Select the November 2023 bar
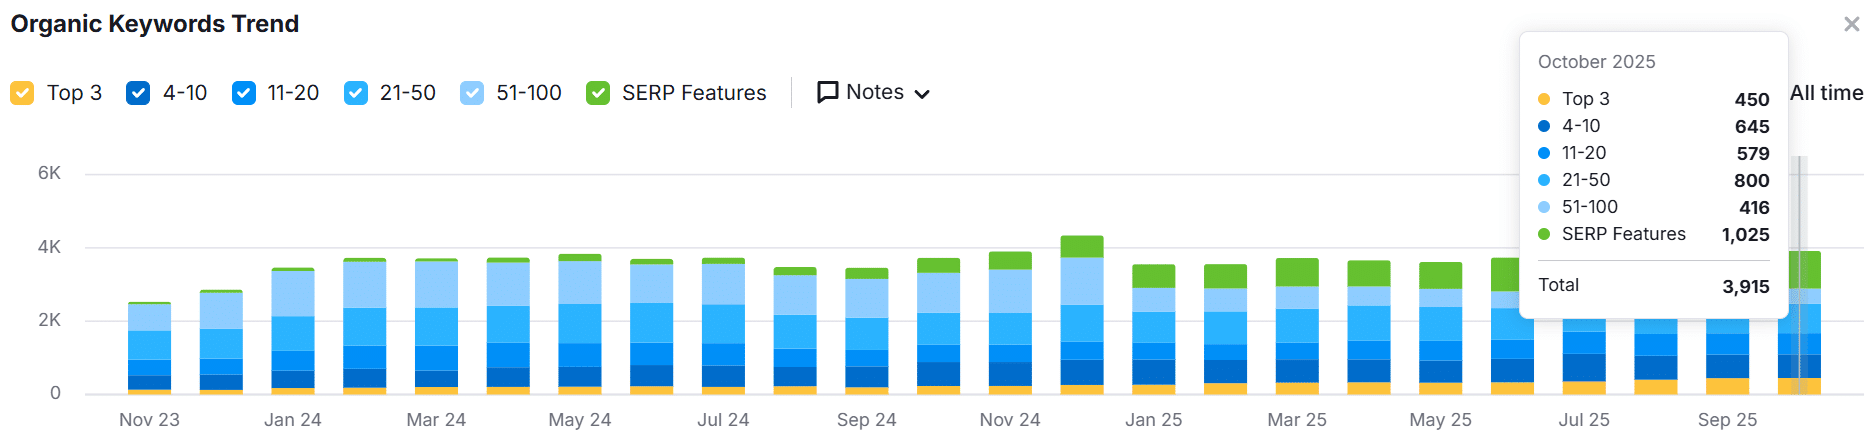This screenshot has width=1872, height=439. point(150,347)
